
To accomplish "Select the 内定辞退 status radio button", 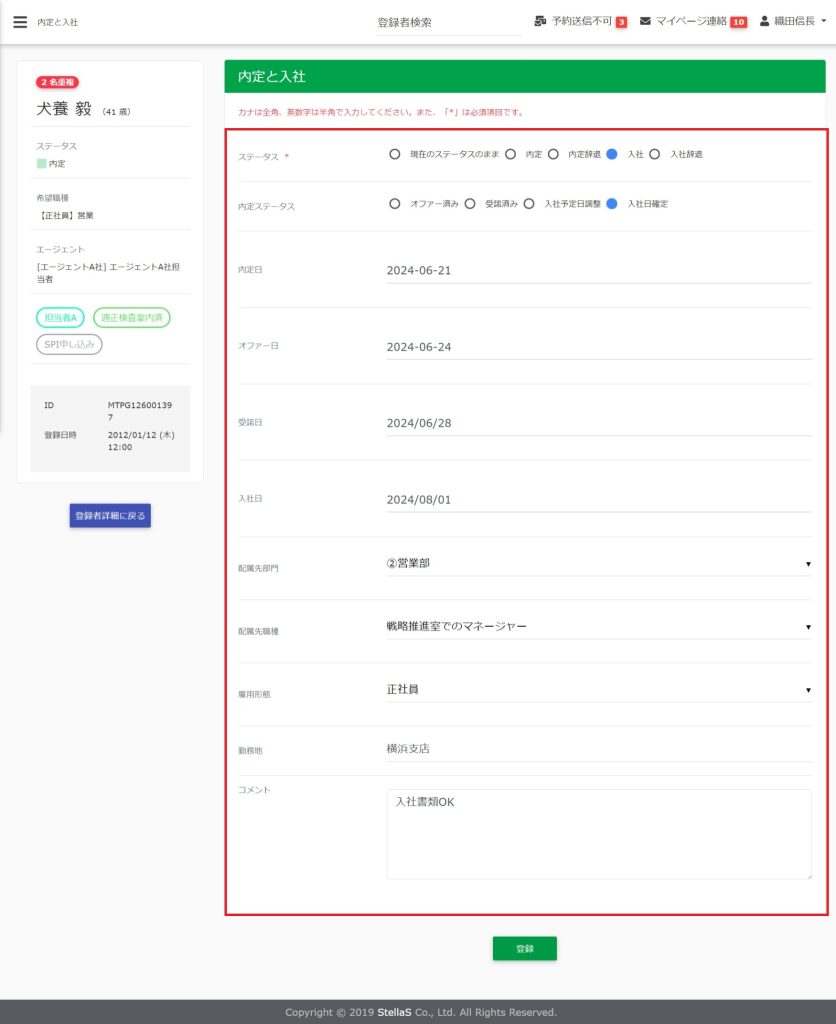I will (553, 155).
